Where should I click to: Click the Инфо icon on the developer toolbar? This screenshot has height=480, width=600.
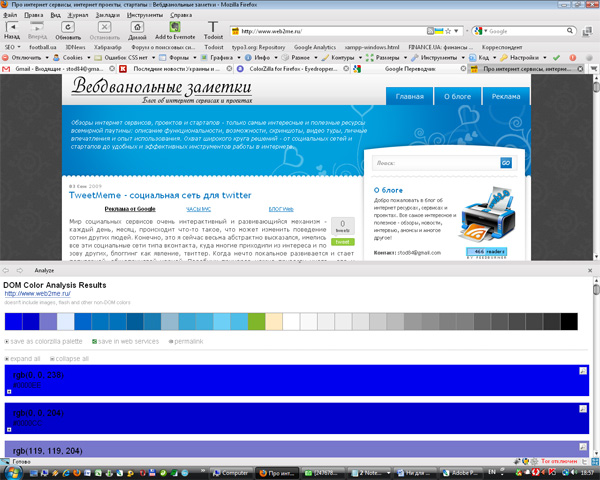pyautogui.click(x=248, y=58)
